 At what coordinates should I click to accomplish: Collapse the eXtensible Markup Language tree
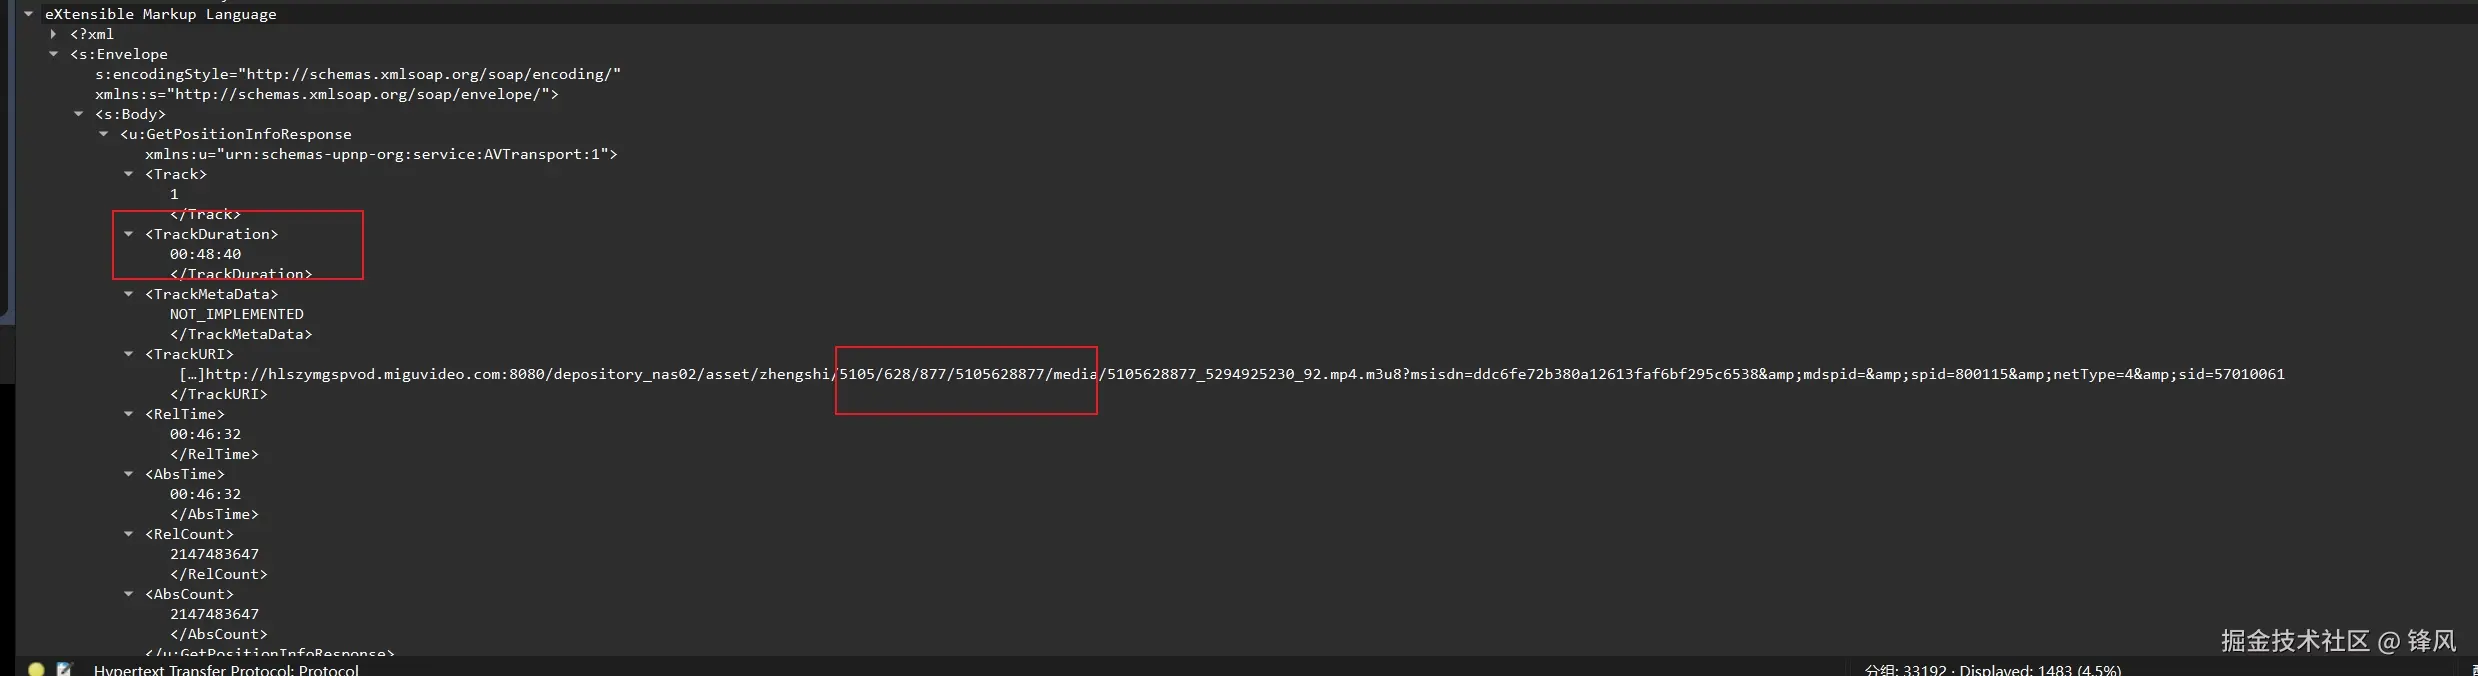[x=29, y=14]
